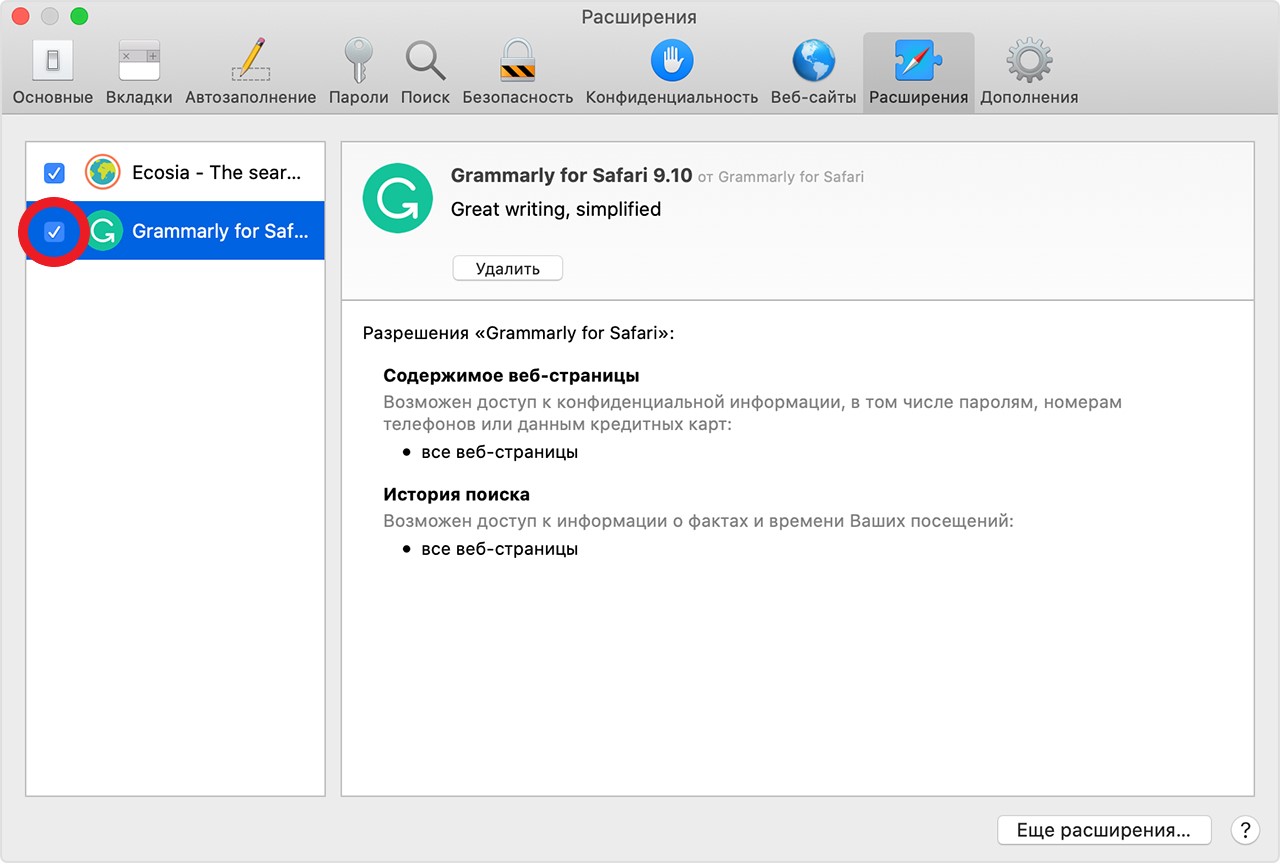Viewport: 1280px width, 864px height.
Task: Click 'все веб-страницы' under Содержимое веб-страницы
Action: click(x=499, y=452)
